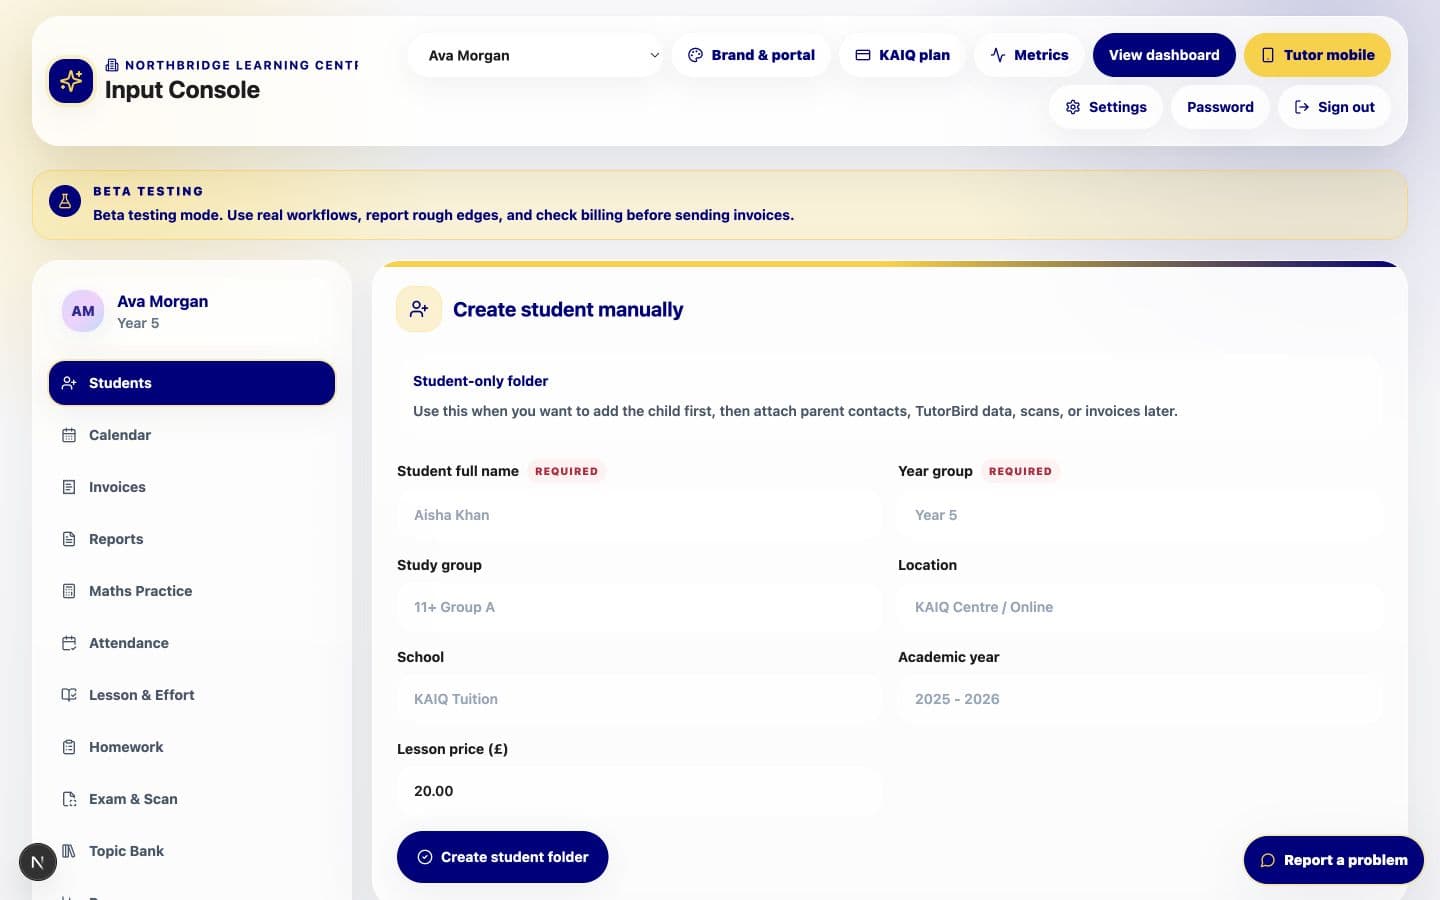Click the Create student manually heading

point(568,310)
